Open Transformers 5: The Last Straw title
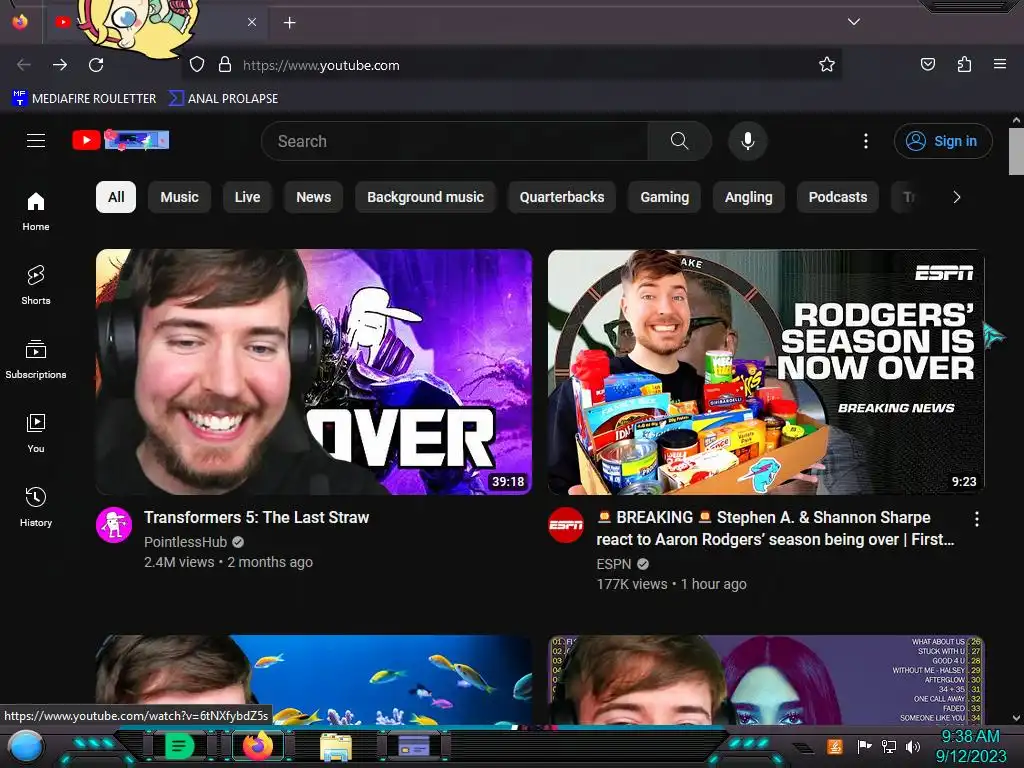 257,517
